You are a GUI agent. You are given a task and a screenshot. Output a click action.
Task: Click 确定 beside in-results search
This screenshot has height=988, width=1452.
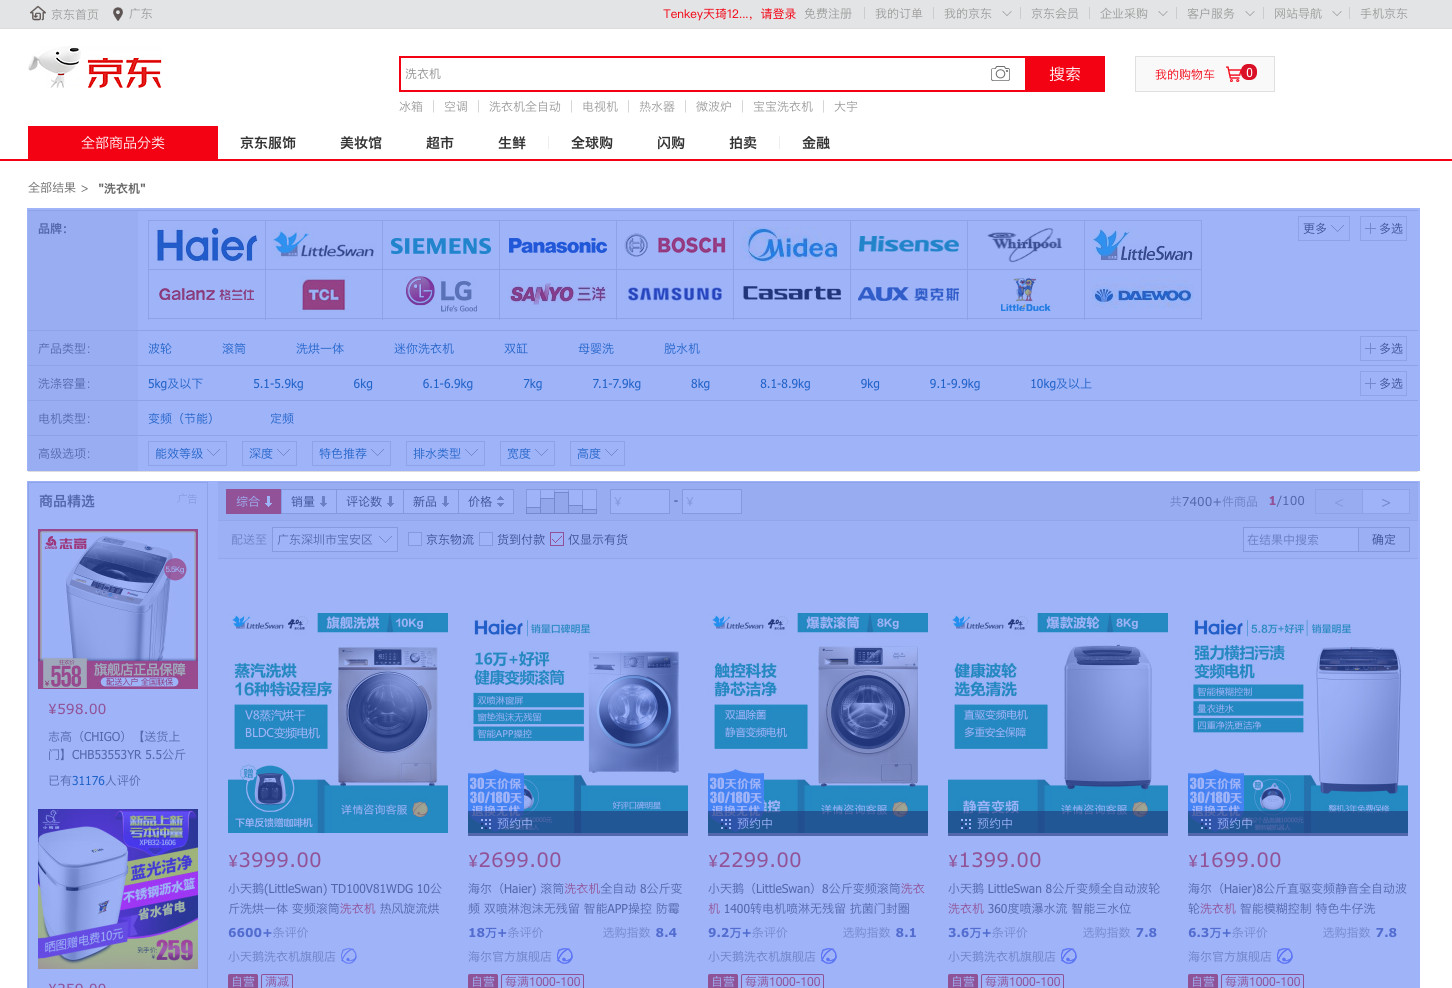[1384, 539]
